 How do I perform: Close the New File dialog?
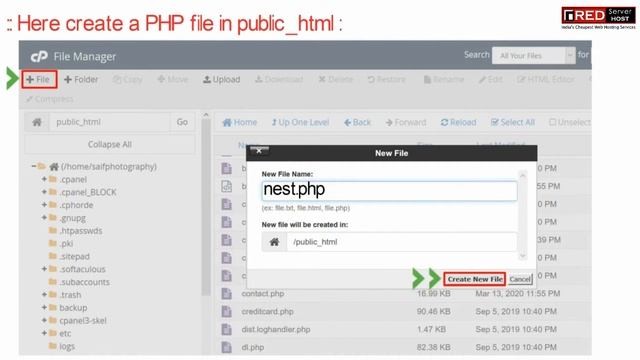(259, 151)
